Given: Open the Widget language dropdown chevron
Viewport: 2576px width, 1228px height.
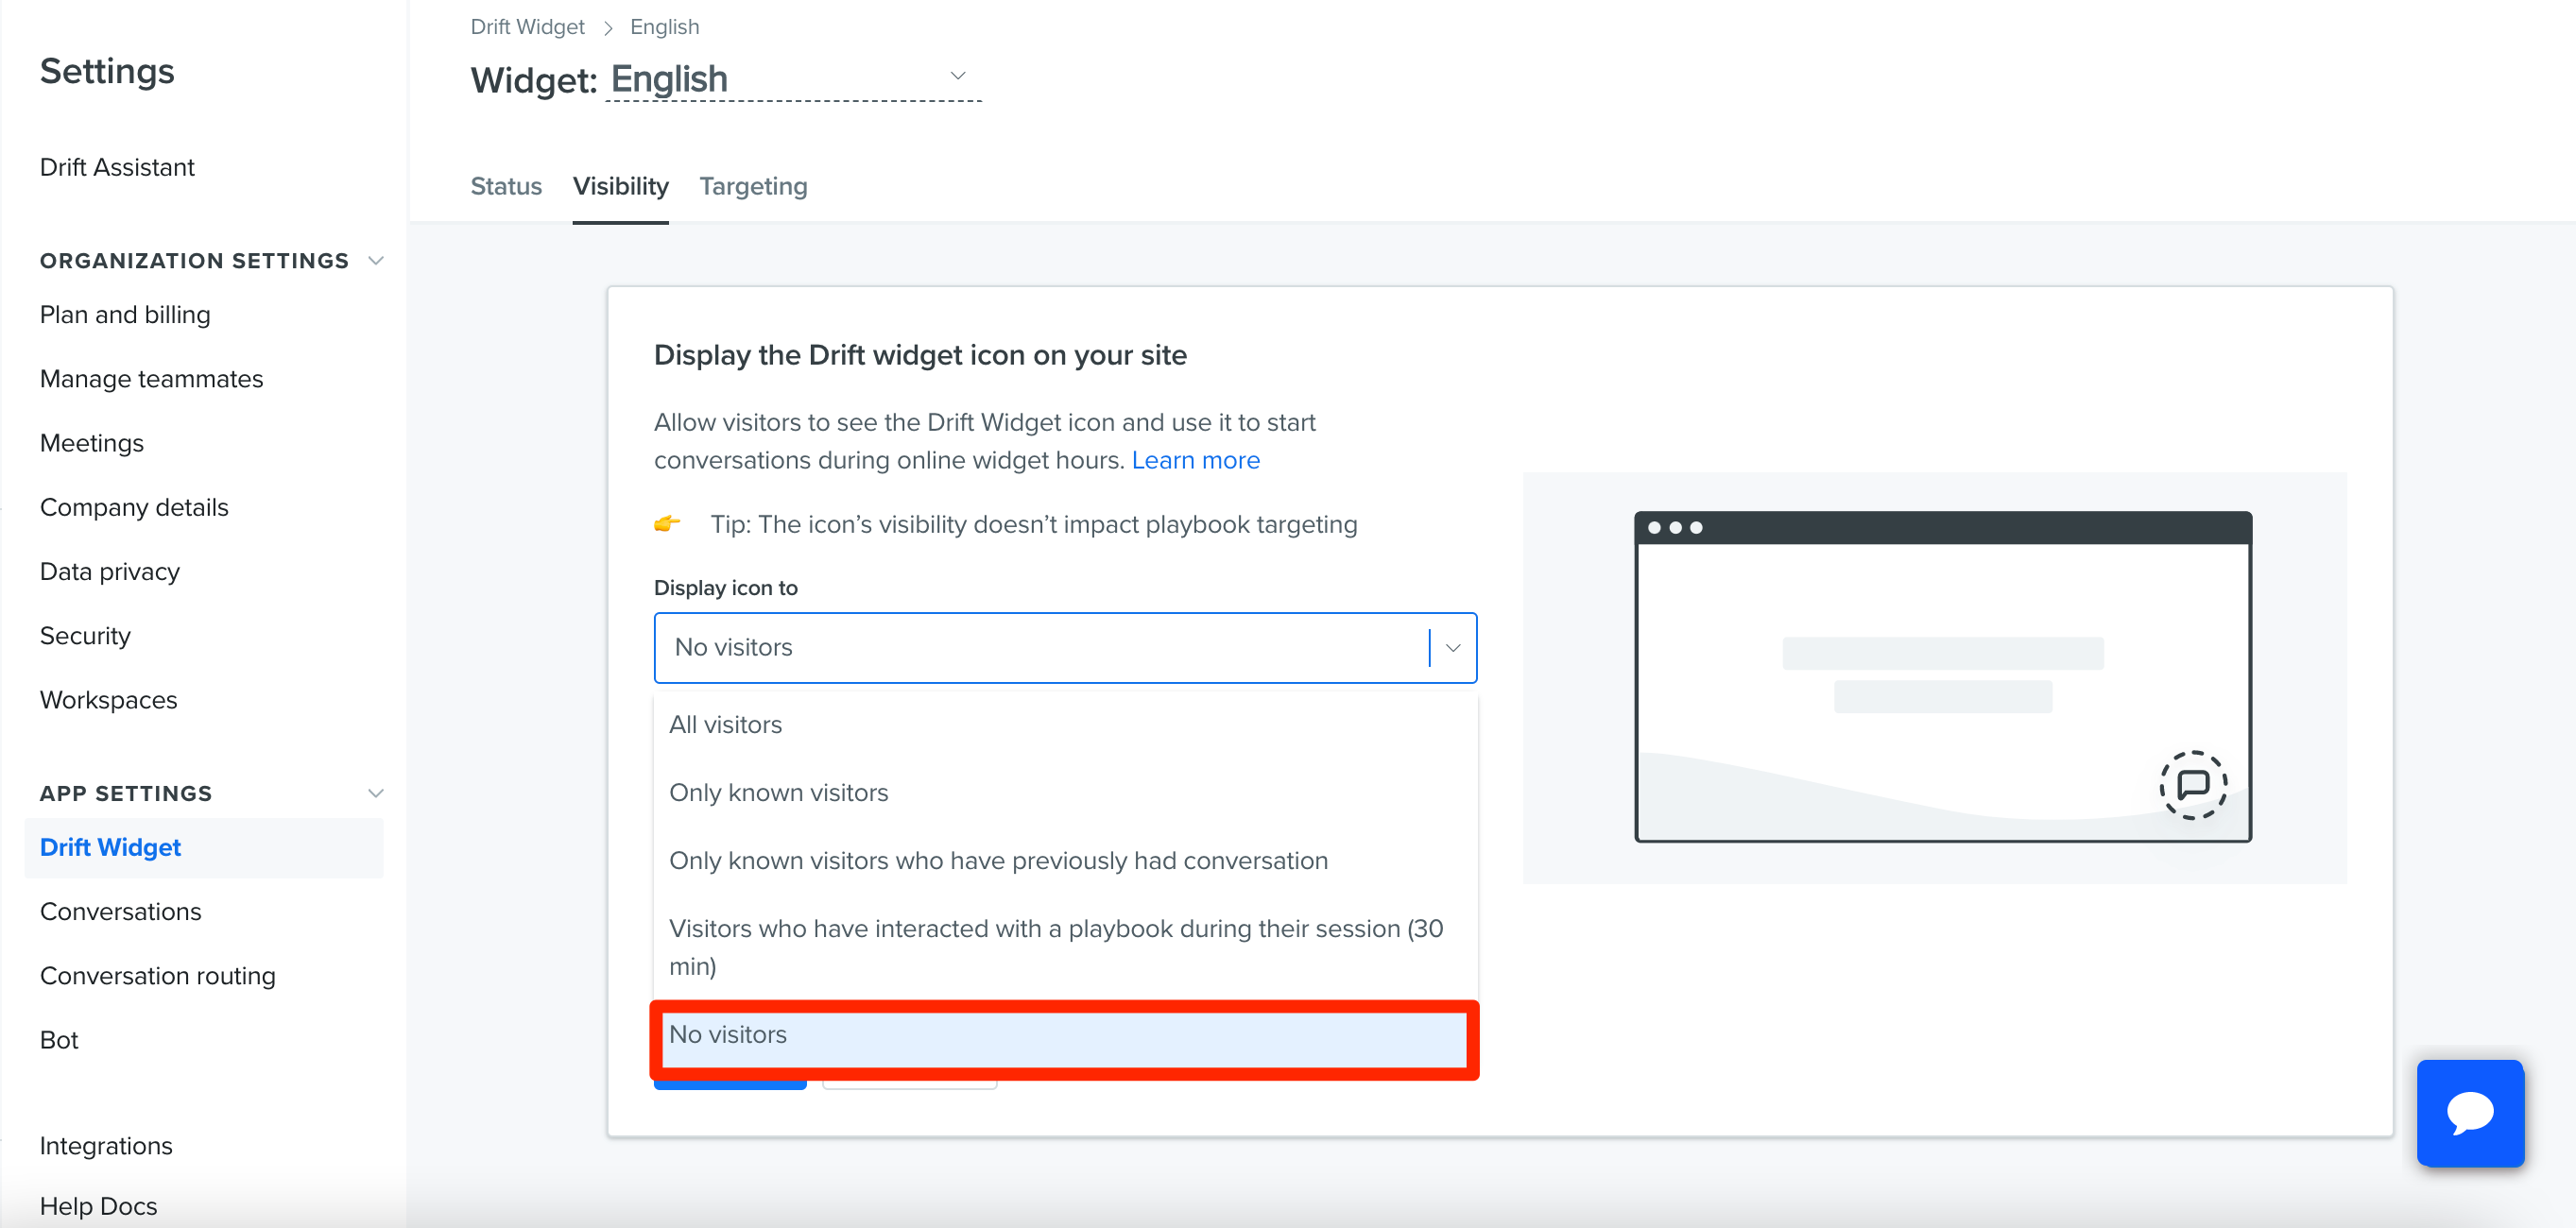Looking at the screenshot, I should (957, 76).
